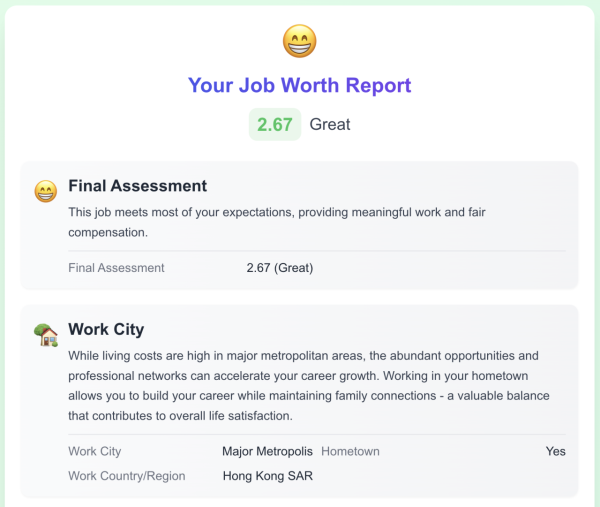Click the Final Assessment row label above 2.67 (Great)

click(x=116, y=268)
